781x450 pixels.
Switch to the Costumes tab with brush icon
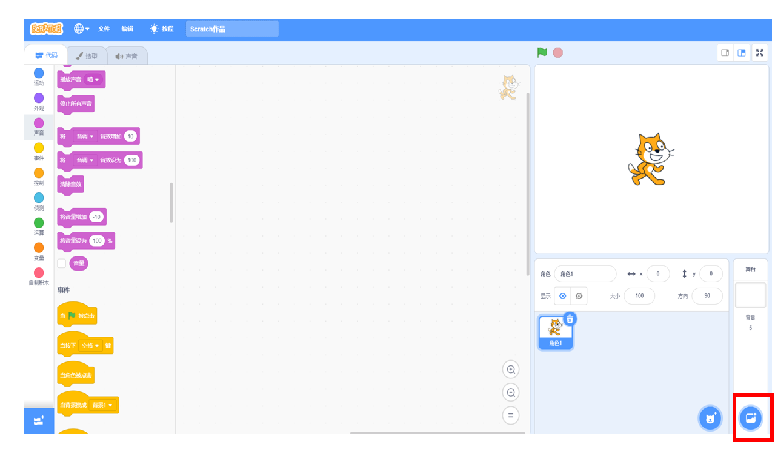[x=87, y=56]
